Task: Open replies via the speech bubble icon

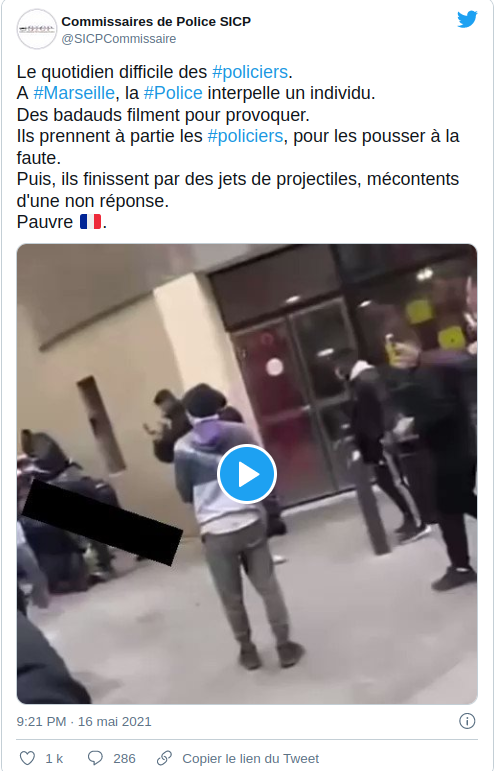Action: [95, 758]
